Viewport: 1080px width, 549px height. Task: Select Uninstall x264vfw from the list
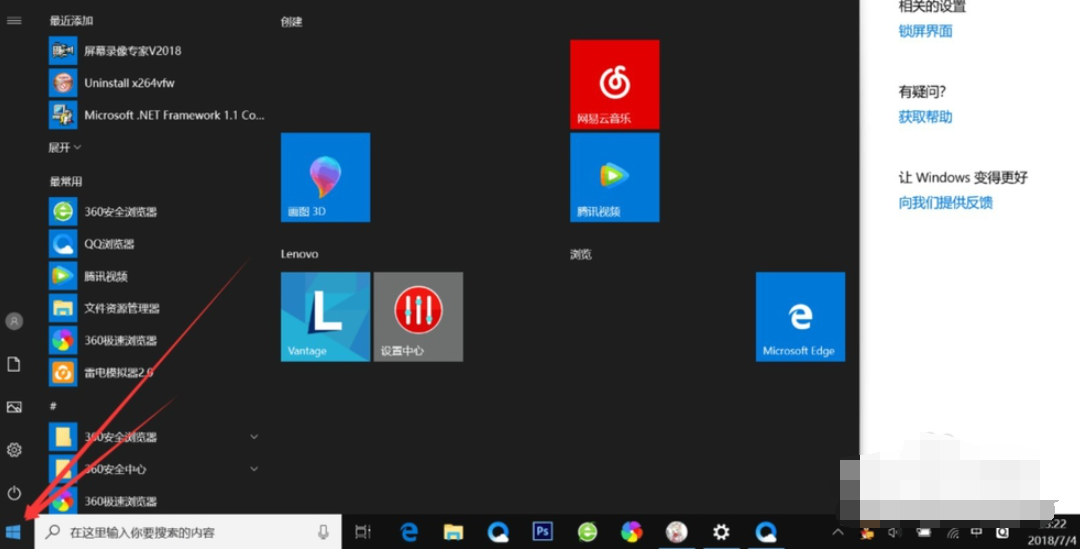pos(129,83)
